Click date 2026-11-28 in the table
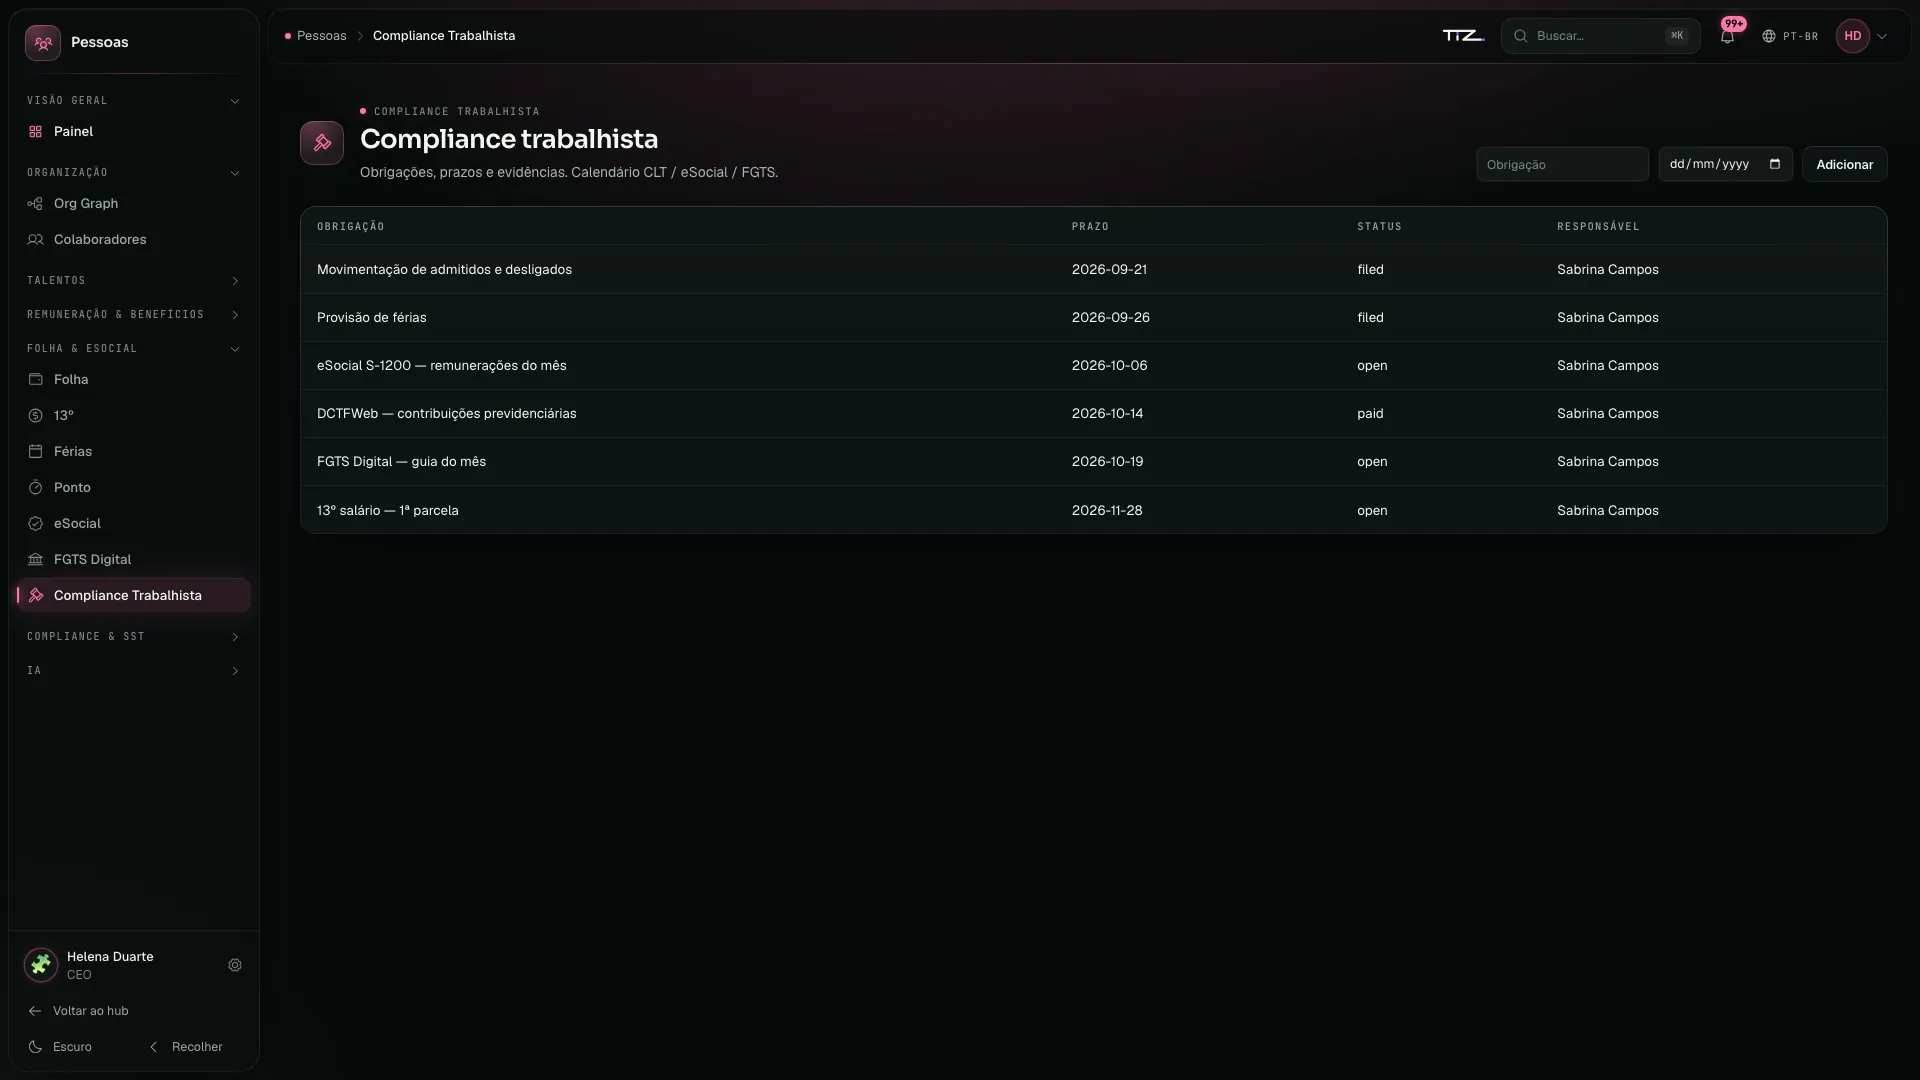 tap(1106, 511)
